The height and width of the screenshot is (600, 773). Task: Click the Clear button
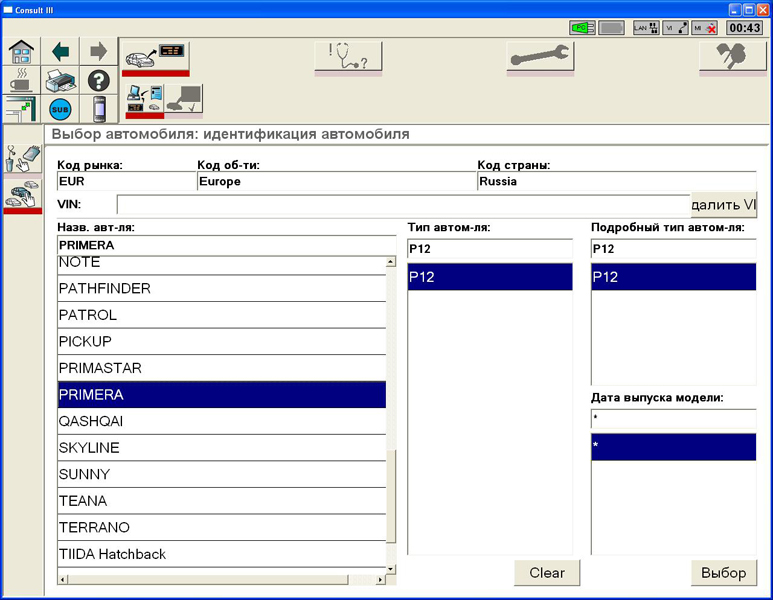point(547,573)
